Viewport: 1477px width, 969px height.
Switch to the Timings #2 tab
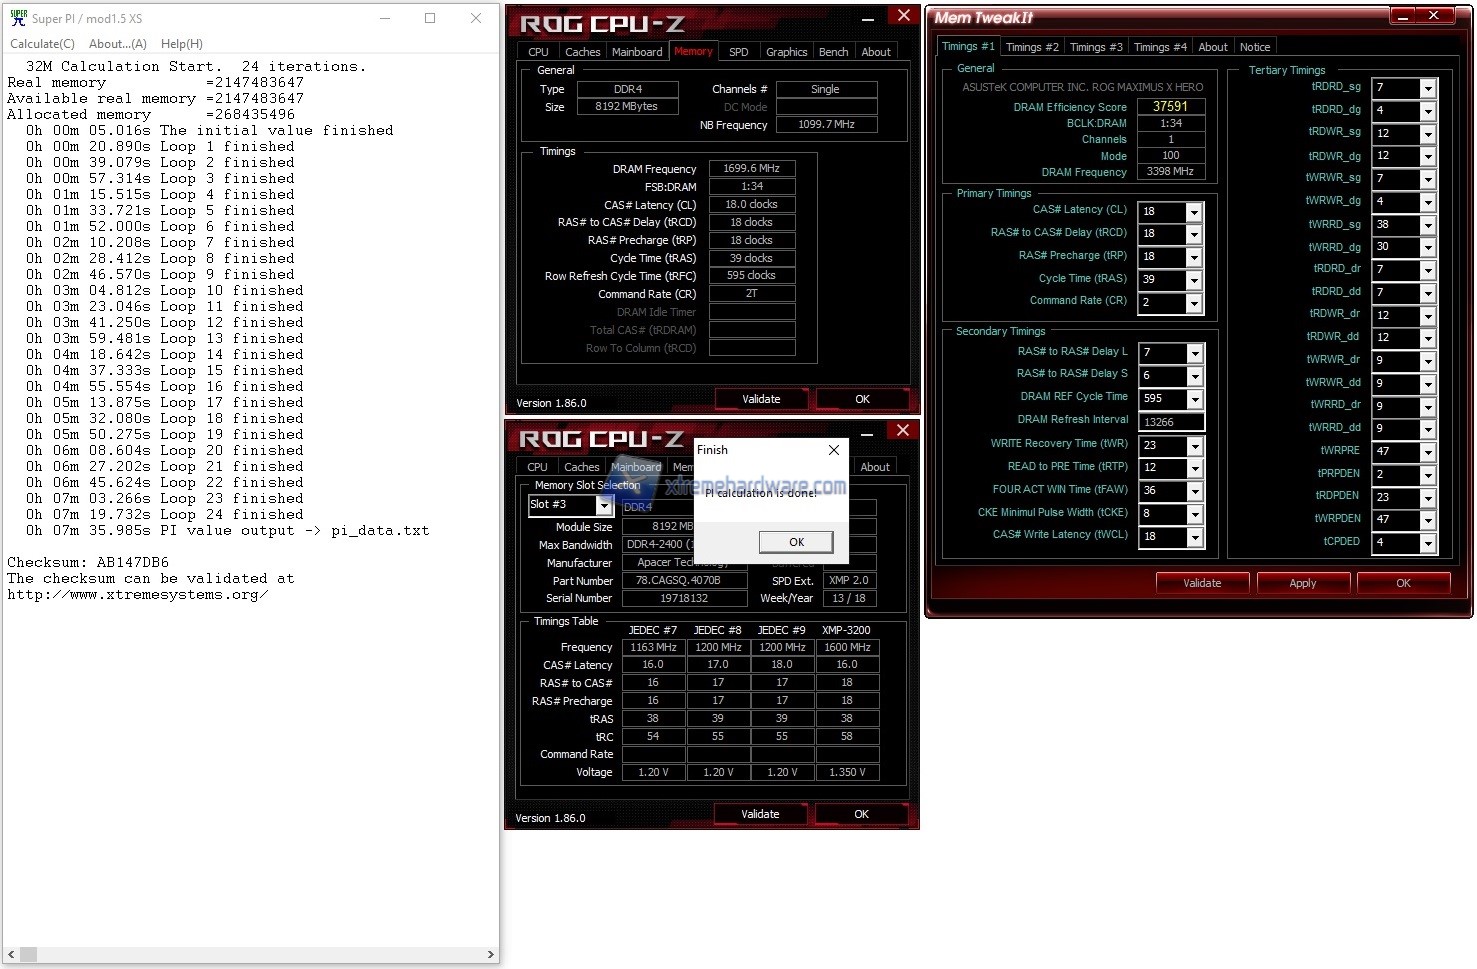click(x=1031, y=47)
